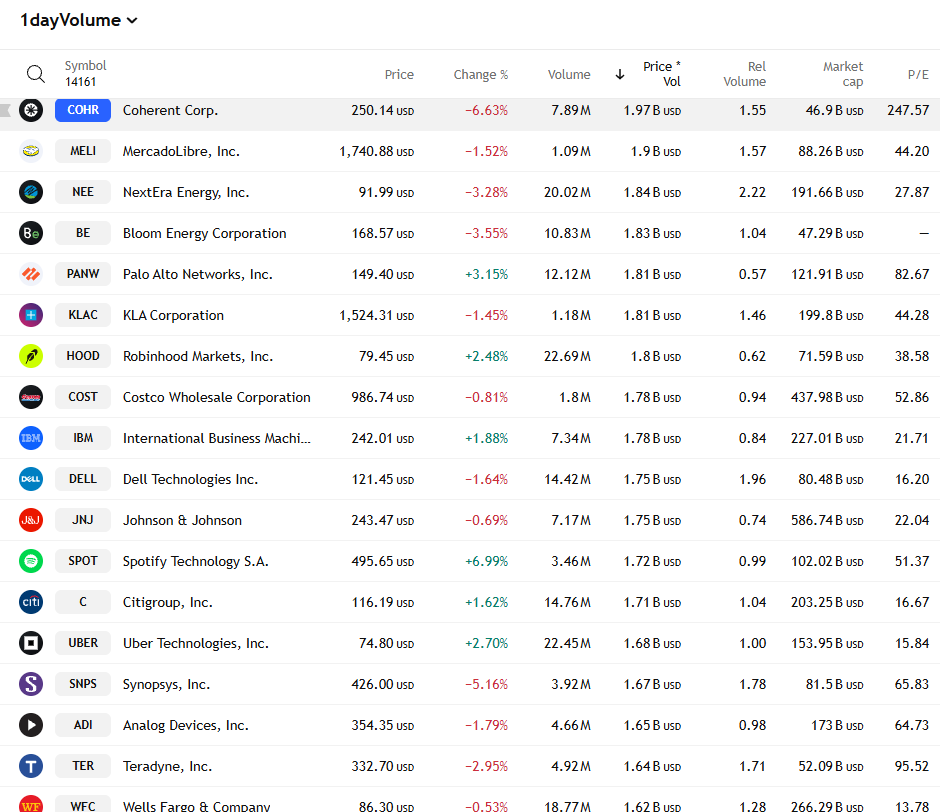This screenshot has width=940, height=812.
Task: Click the Spotify logo icon
Action: (31, 561)
